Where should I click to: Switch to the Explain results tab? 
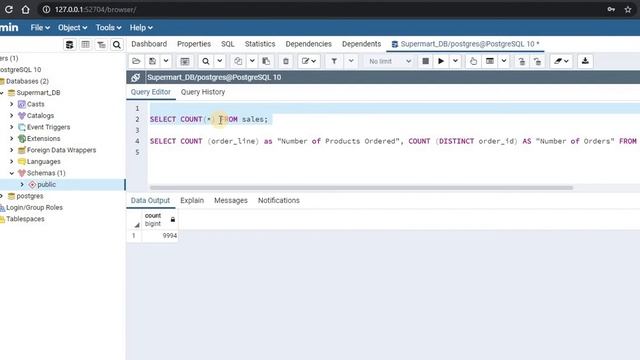[192, 200]
